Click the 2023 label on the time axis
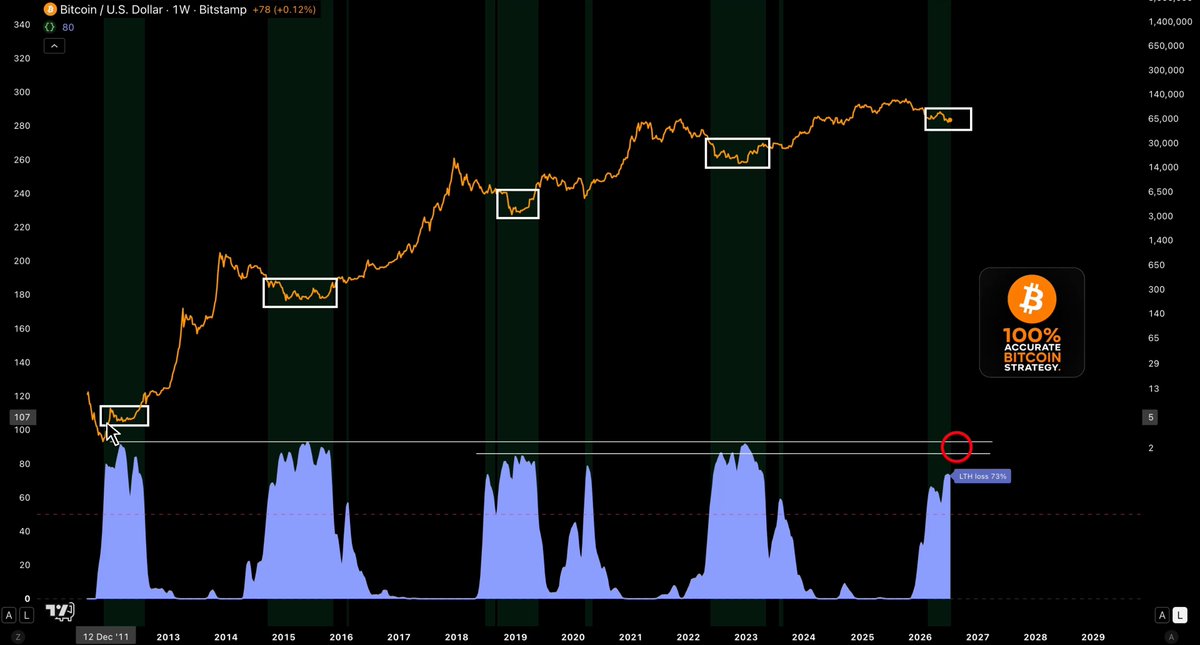Screen dimensions: 1200x645 [x=747, y=636]
